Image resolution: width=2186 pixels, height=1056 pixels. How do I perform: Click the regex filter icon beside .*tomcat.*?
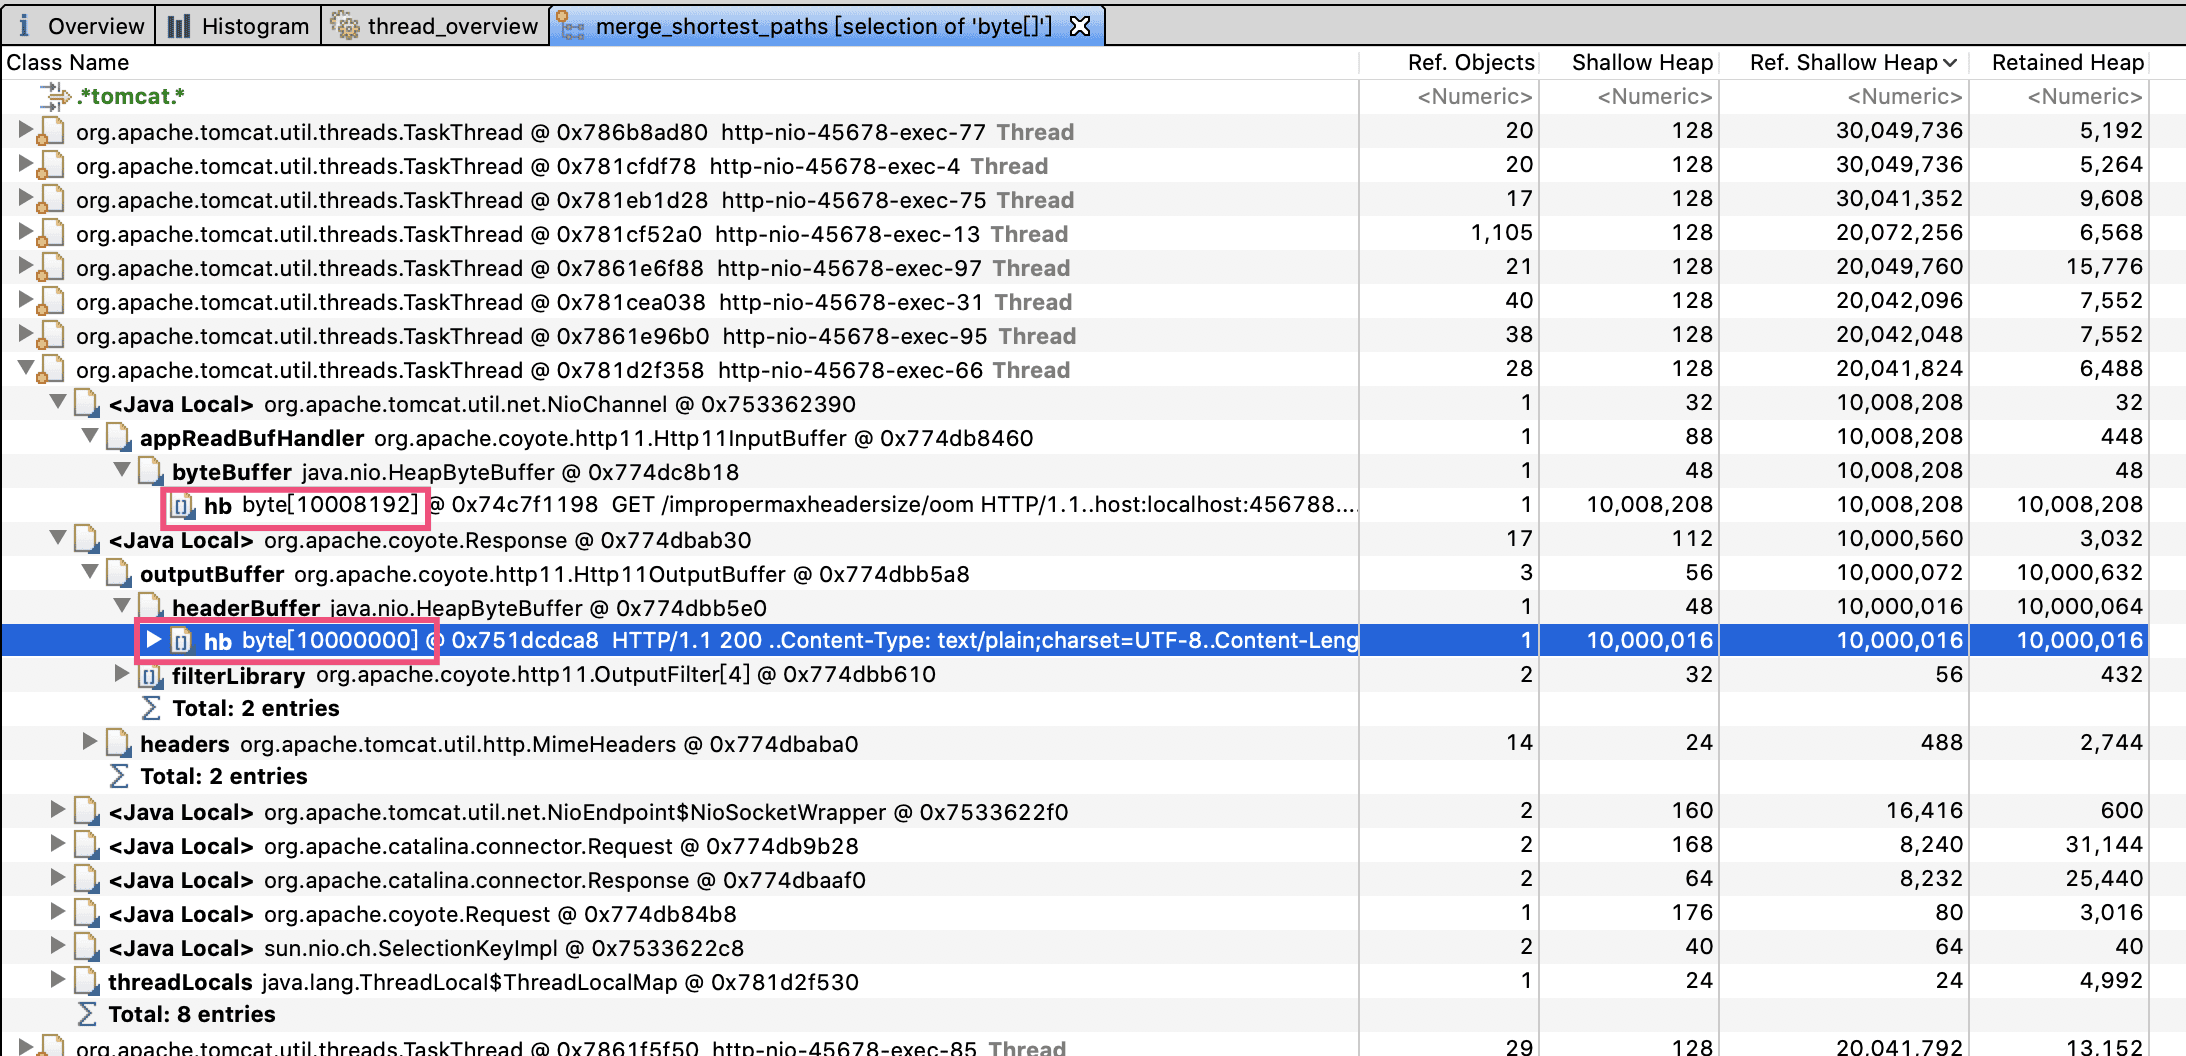tap(54, 96)
